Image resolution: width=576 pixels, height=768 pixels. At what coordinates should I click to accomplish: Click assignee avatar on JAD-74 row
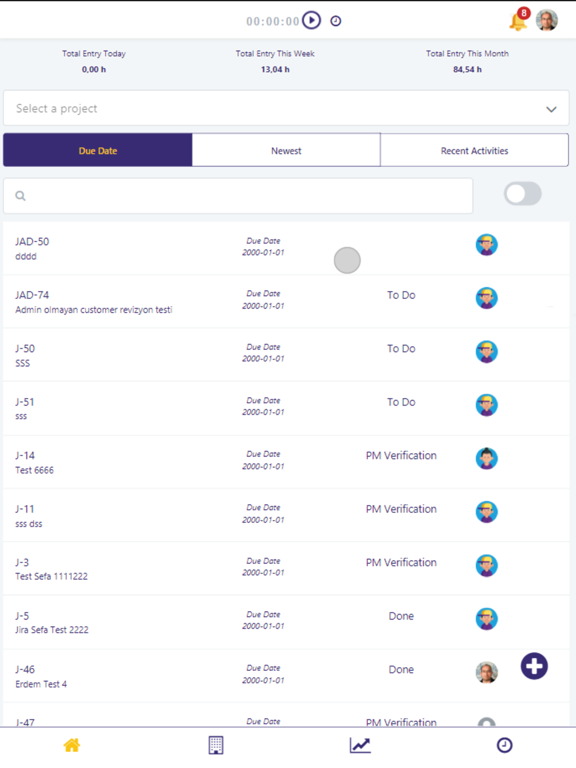coord(486,298)
